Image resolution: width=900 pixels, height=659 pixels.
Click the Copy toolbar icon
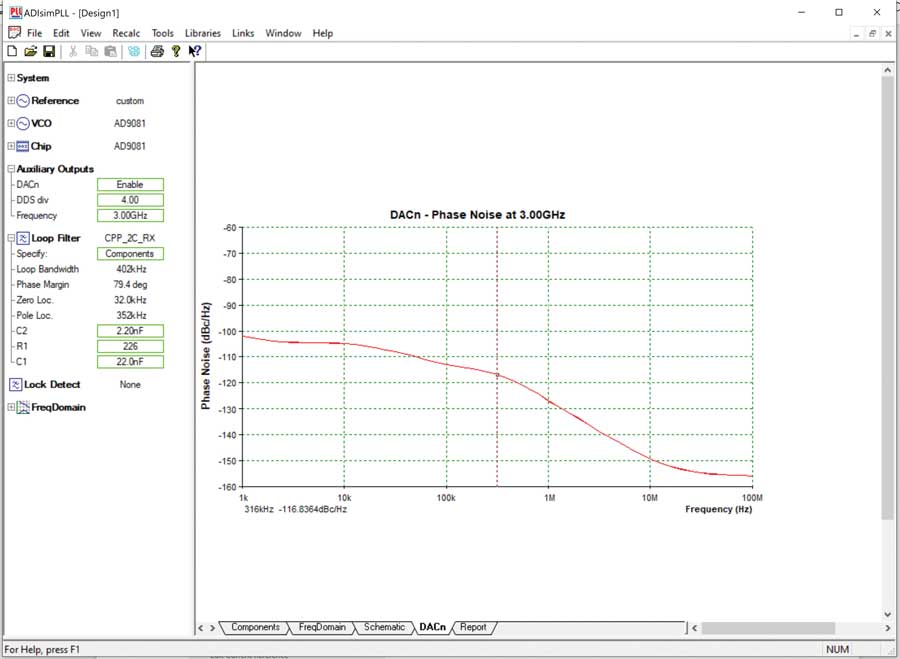coord(91,51)
